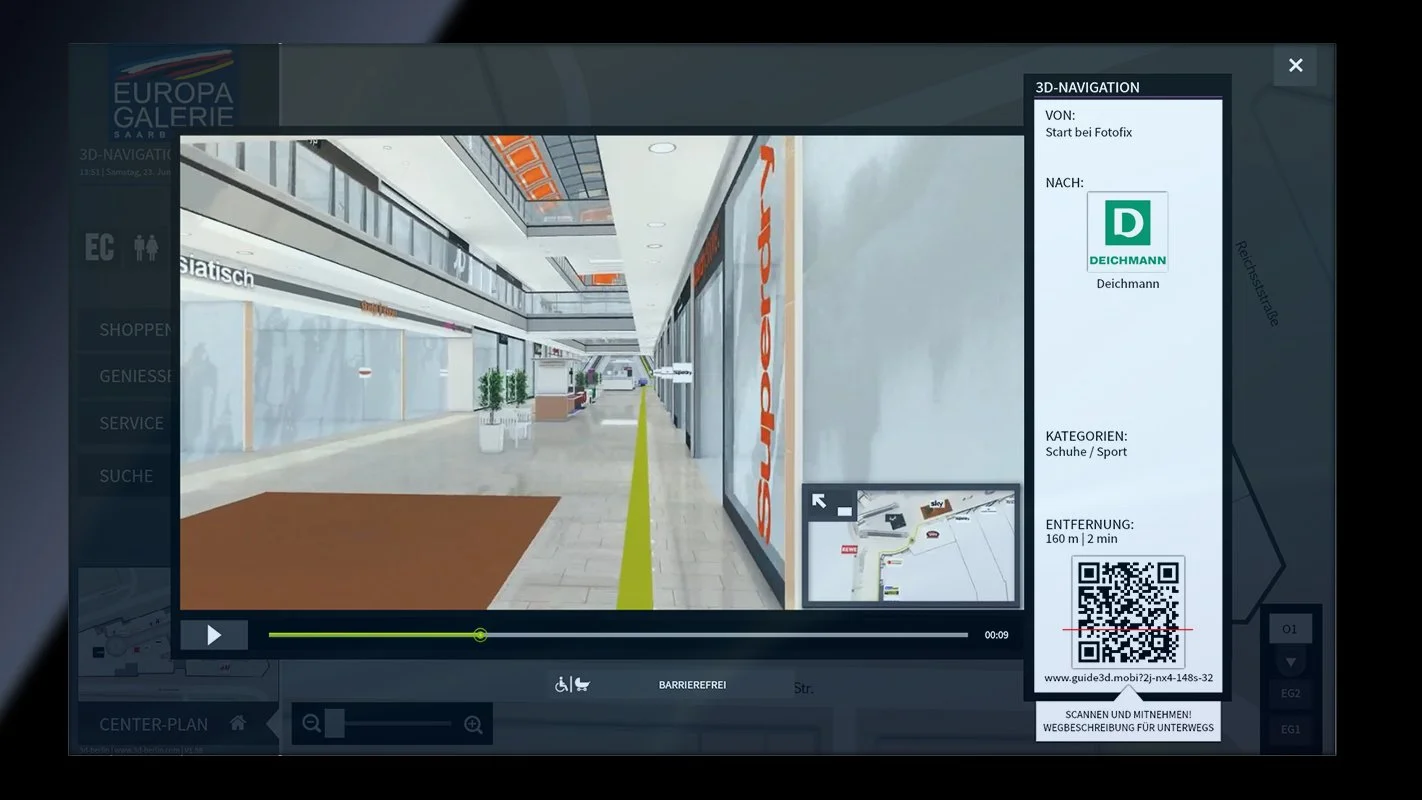The image size is (1422, 800).
Task: Zoom out with the minus magnifier
Action: click(x=312, y=724)
